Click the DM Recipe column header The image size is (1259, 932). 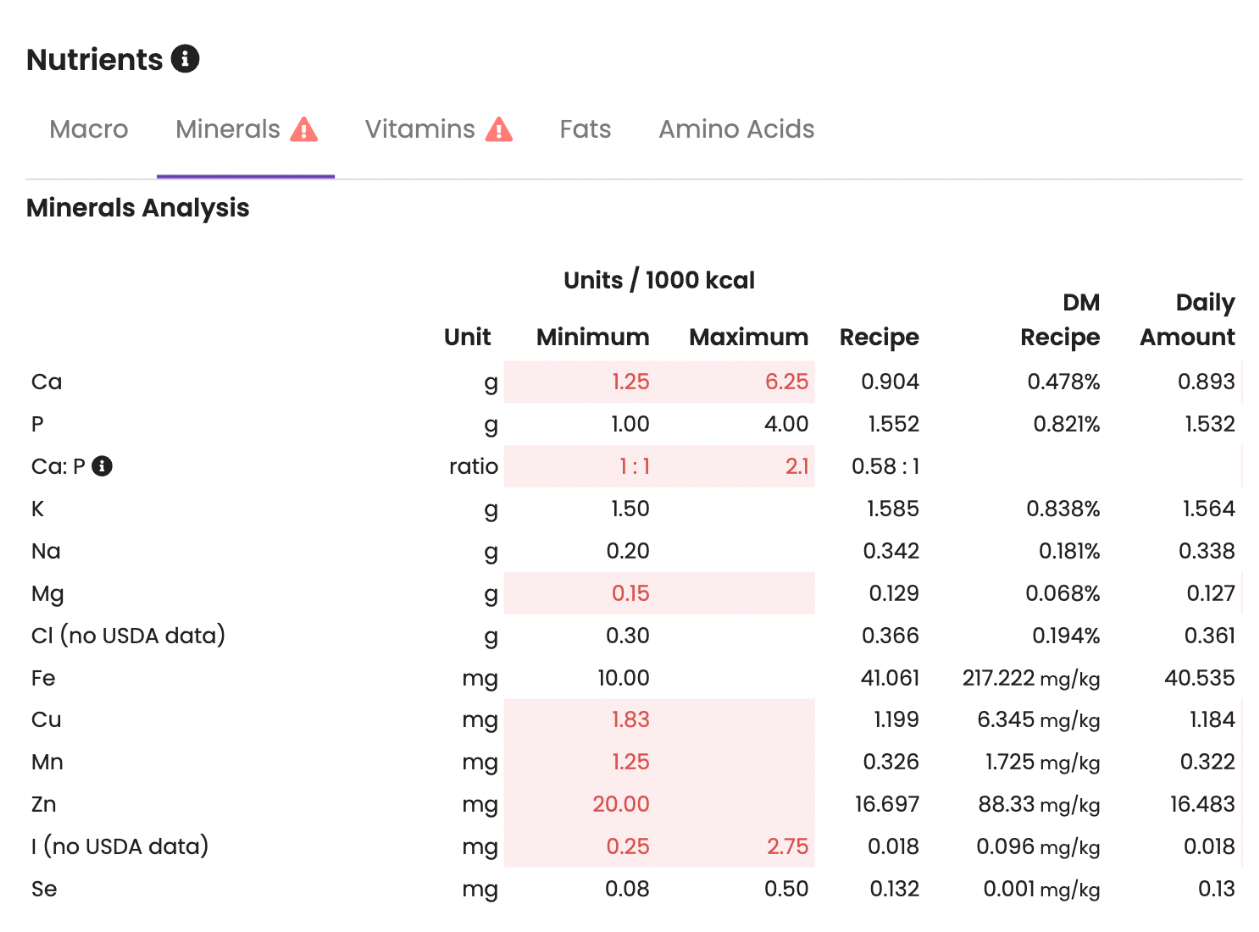click(x=1060, y=320)
